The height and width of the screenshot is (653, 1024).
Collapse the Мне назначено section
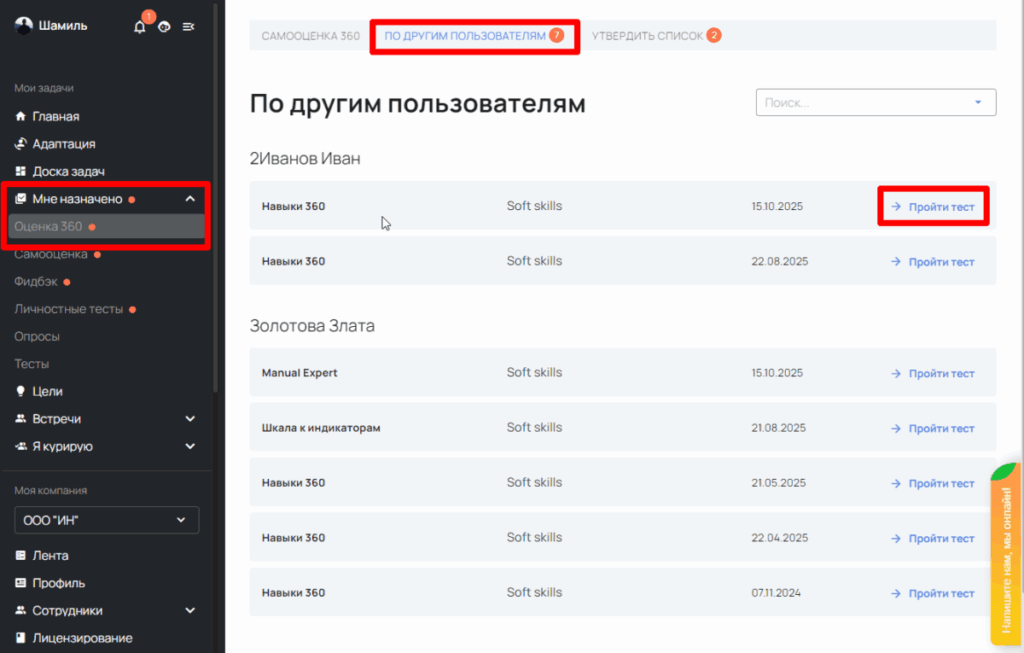click(190, 199)
